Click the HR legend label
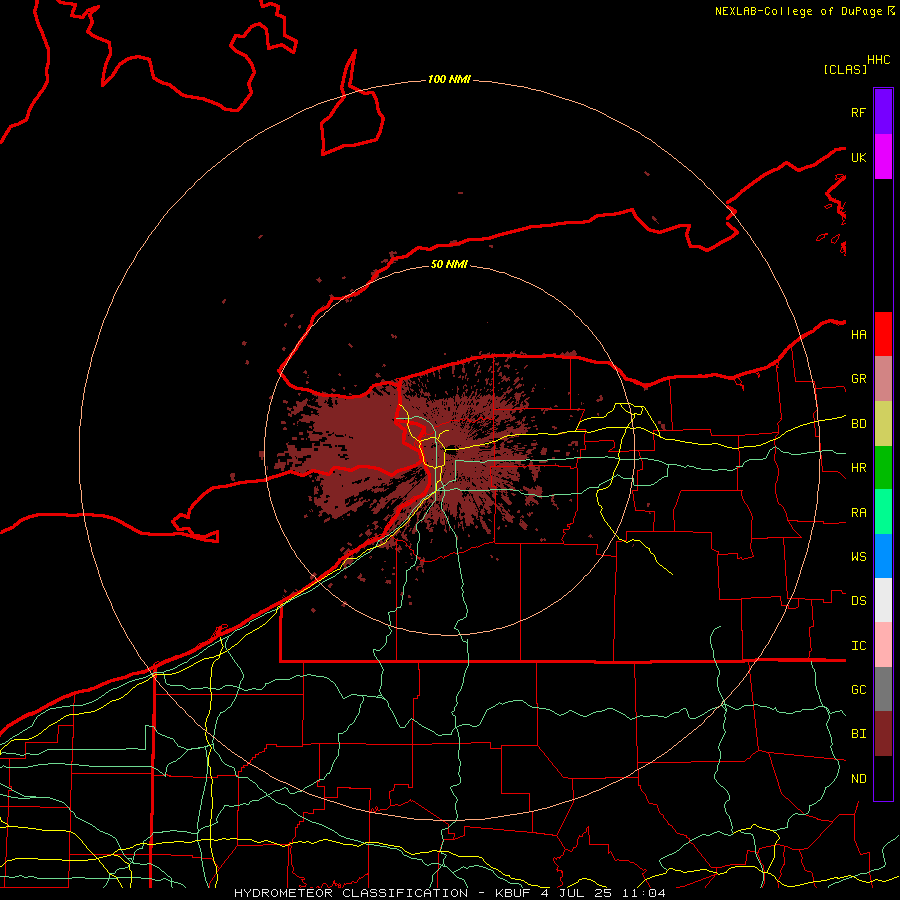This screenshot has height=900, width=900. coord(858,468)
